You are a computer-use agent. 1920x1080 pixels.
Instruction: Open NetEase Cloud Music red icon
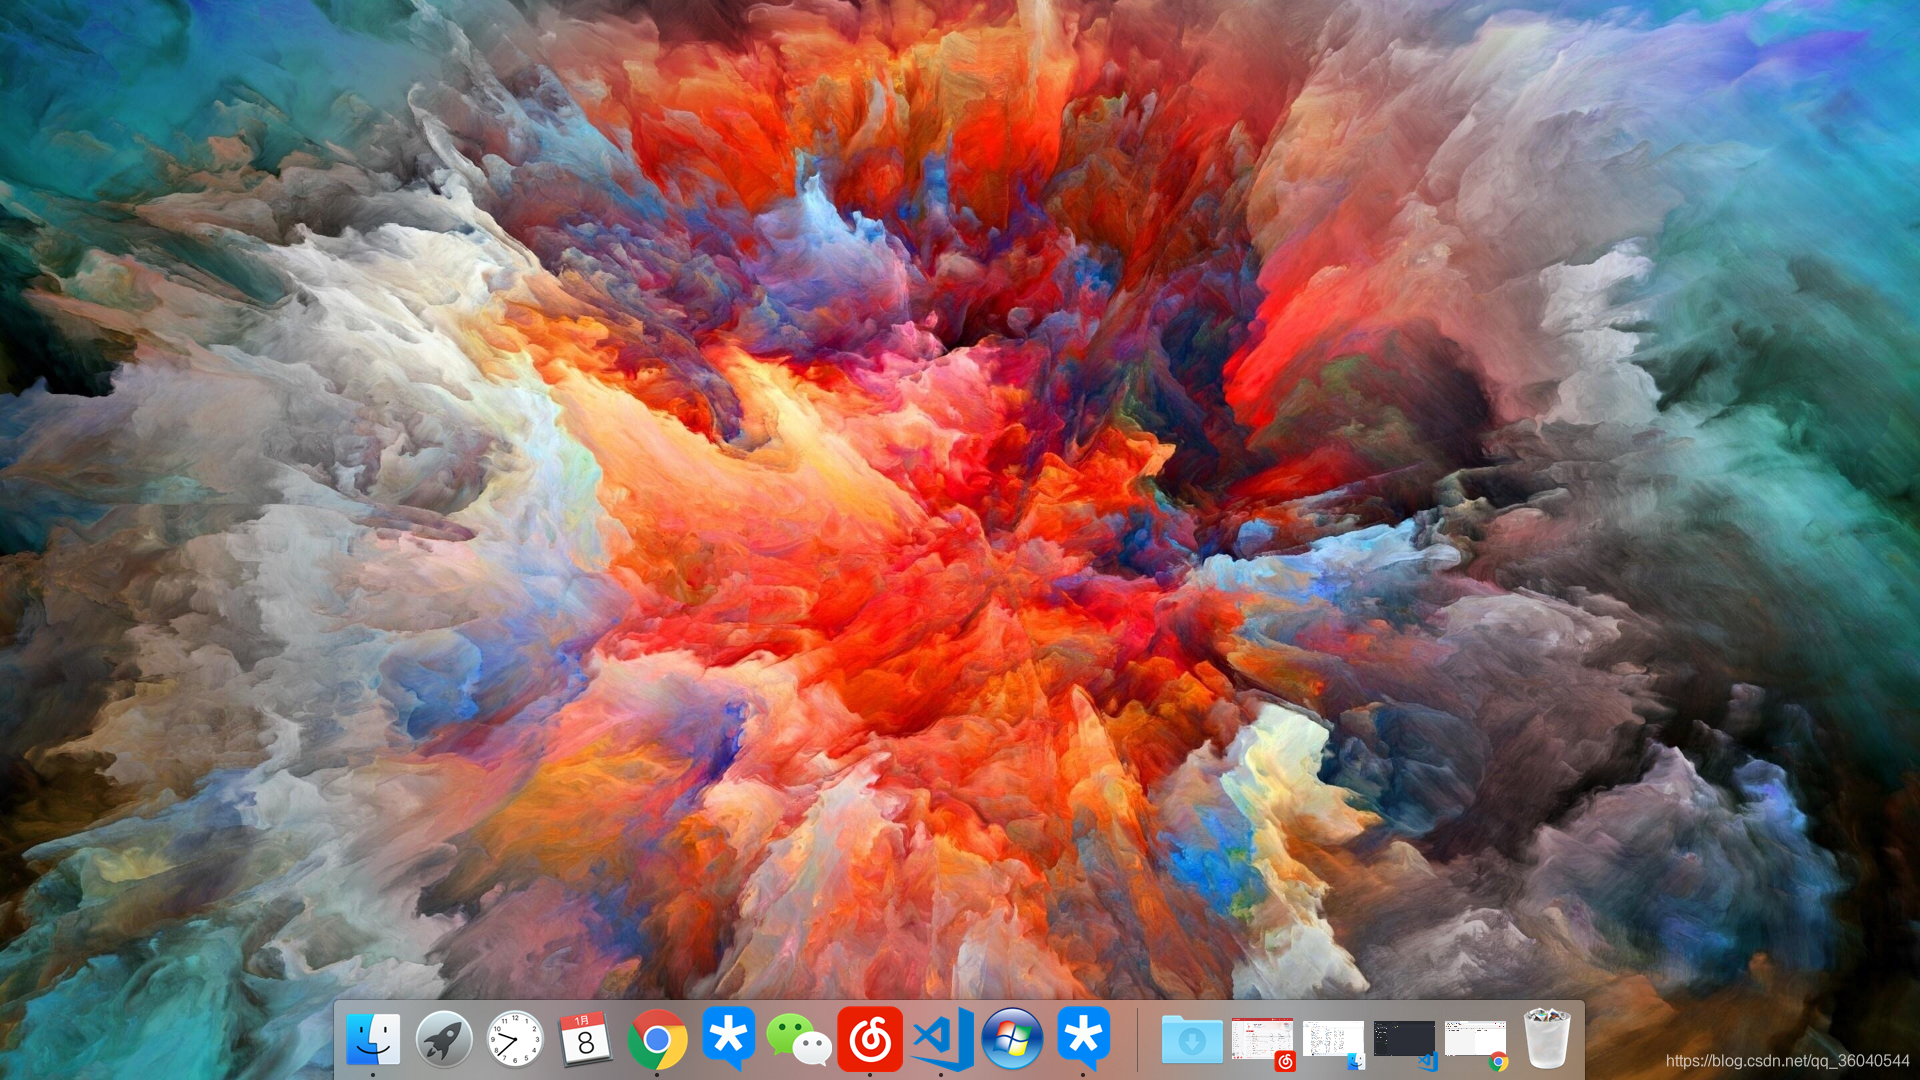[x=870, y=1039]
